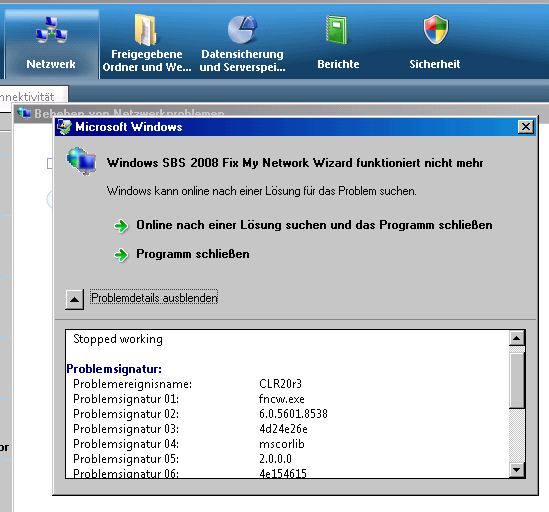Click the Microsoft Windows title bar icon
Screen dimensions: 549x512
(64, 127)
